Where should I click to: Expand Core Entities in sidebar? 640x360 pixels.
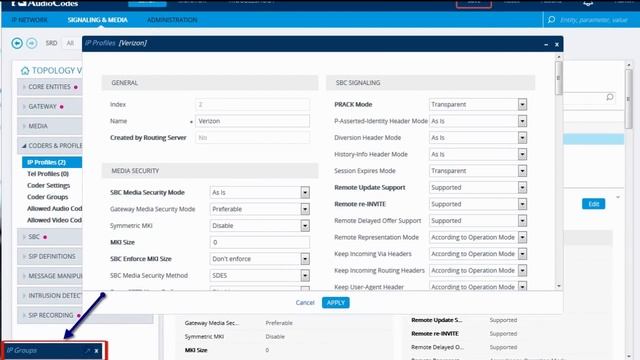(49, 87)
